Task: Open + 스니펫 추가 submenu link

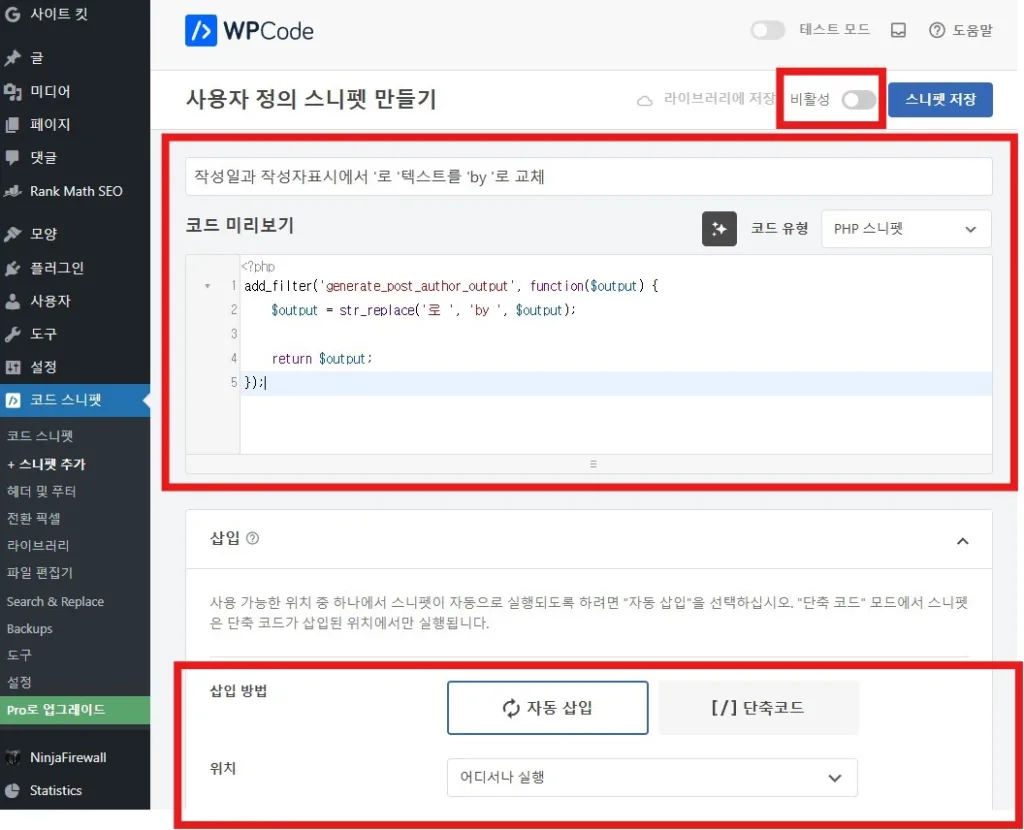Action: coord(46,464)
